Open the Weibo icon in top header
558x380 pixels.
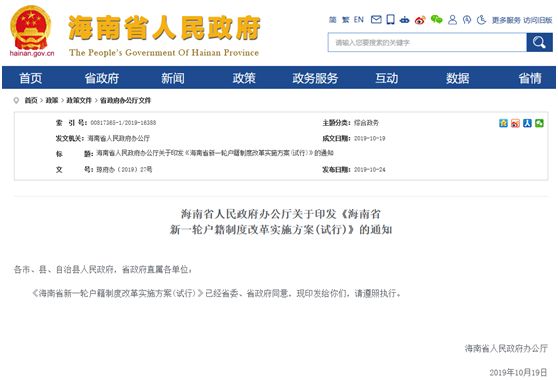(x=420, y=20)
